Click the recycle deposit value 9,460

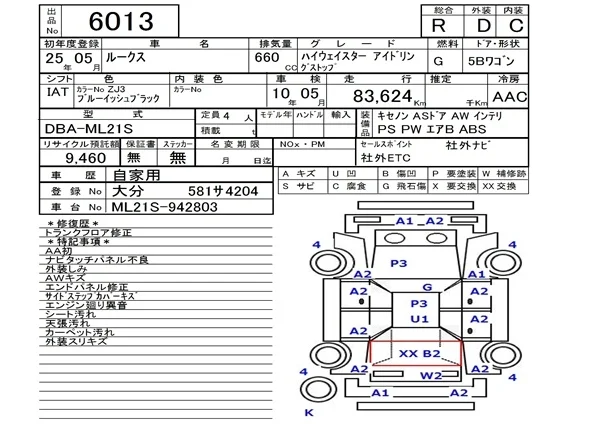pos(85,158)
